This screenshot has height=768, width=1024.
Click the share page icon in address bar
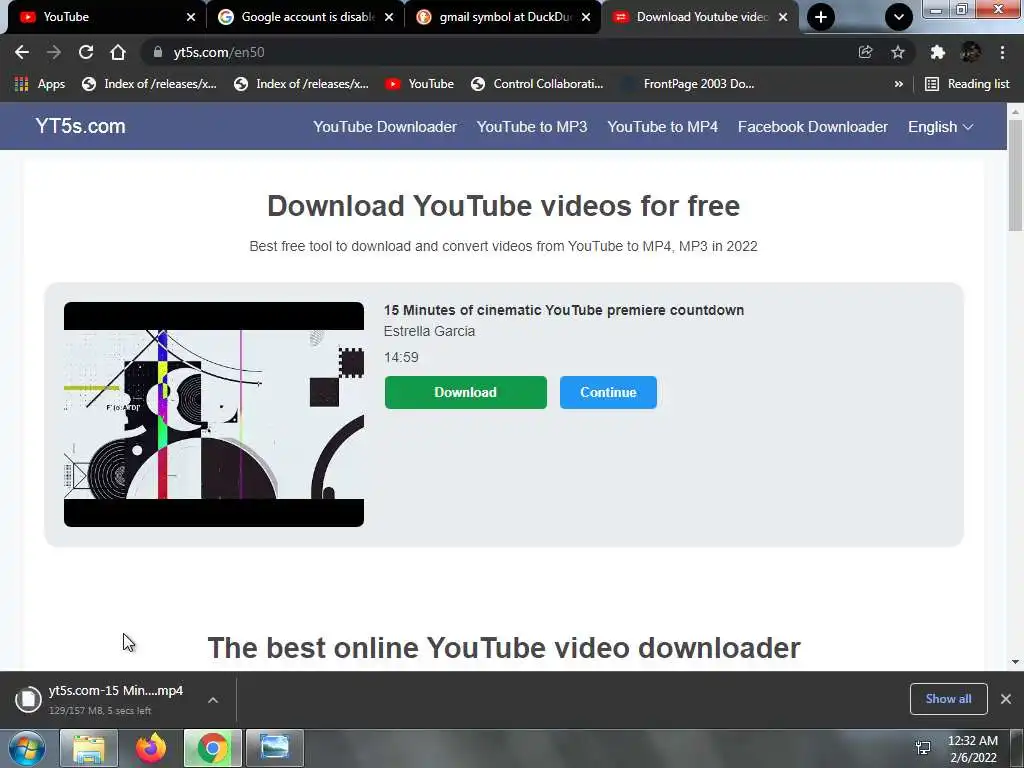pos(865,52)
